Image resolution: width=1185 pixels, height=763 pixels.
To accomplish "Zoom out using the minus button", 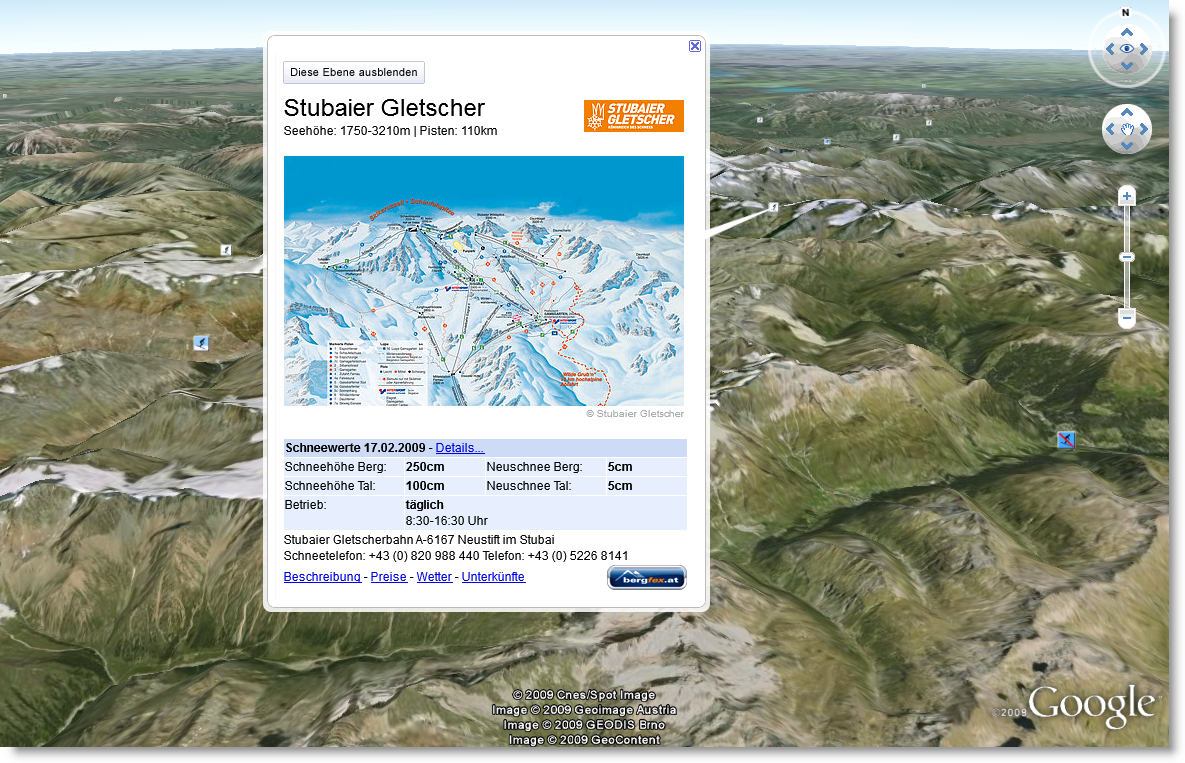I will [x=1126, y=320].
